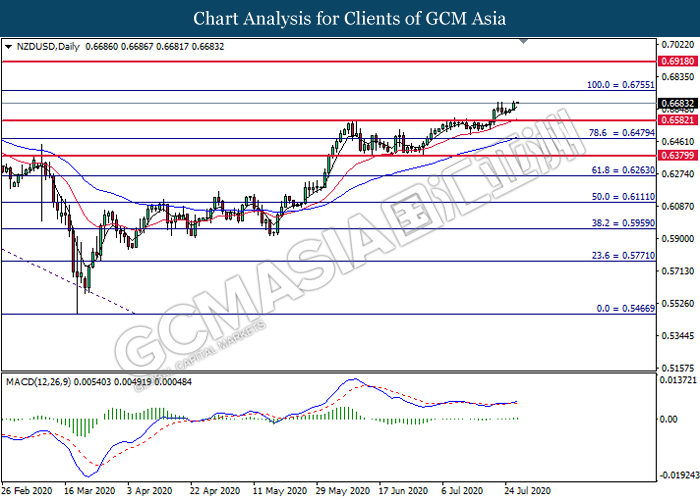Viewport: 700px width, 500px height.
Task: Click the triangle arrow beside NZDUSD,Daily
Action: (x=9, y=47)
